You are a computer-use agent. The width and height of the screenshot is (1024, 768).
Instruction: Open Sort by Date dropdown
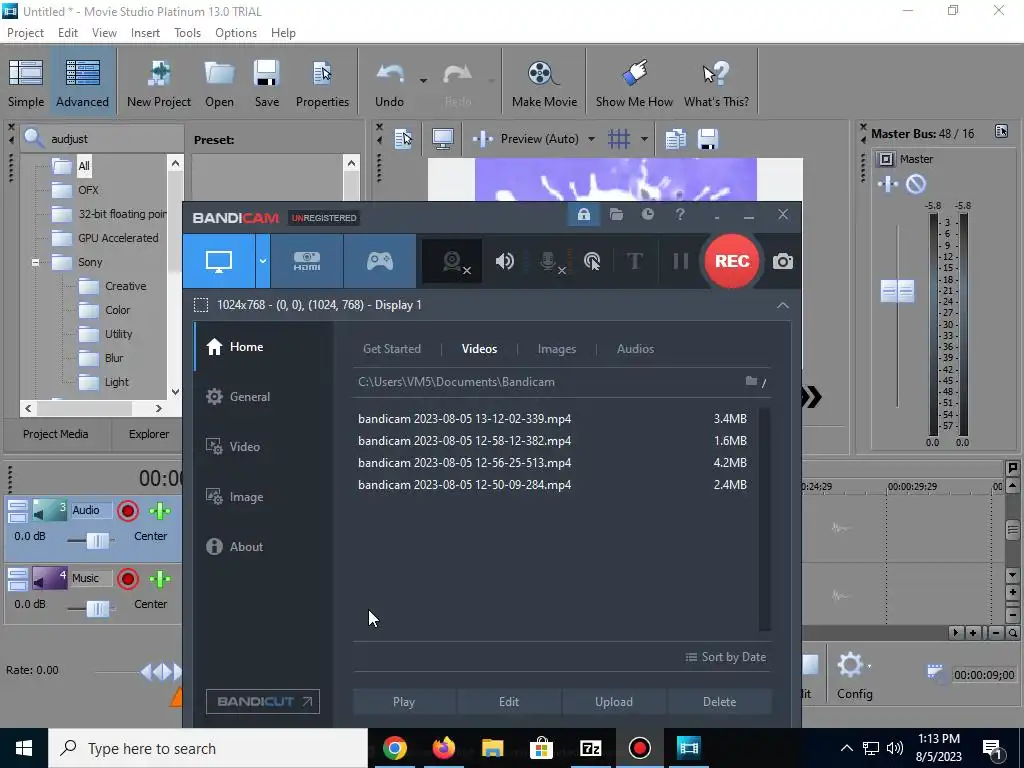pos(726,657)
